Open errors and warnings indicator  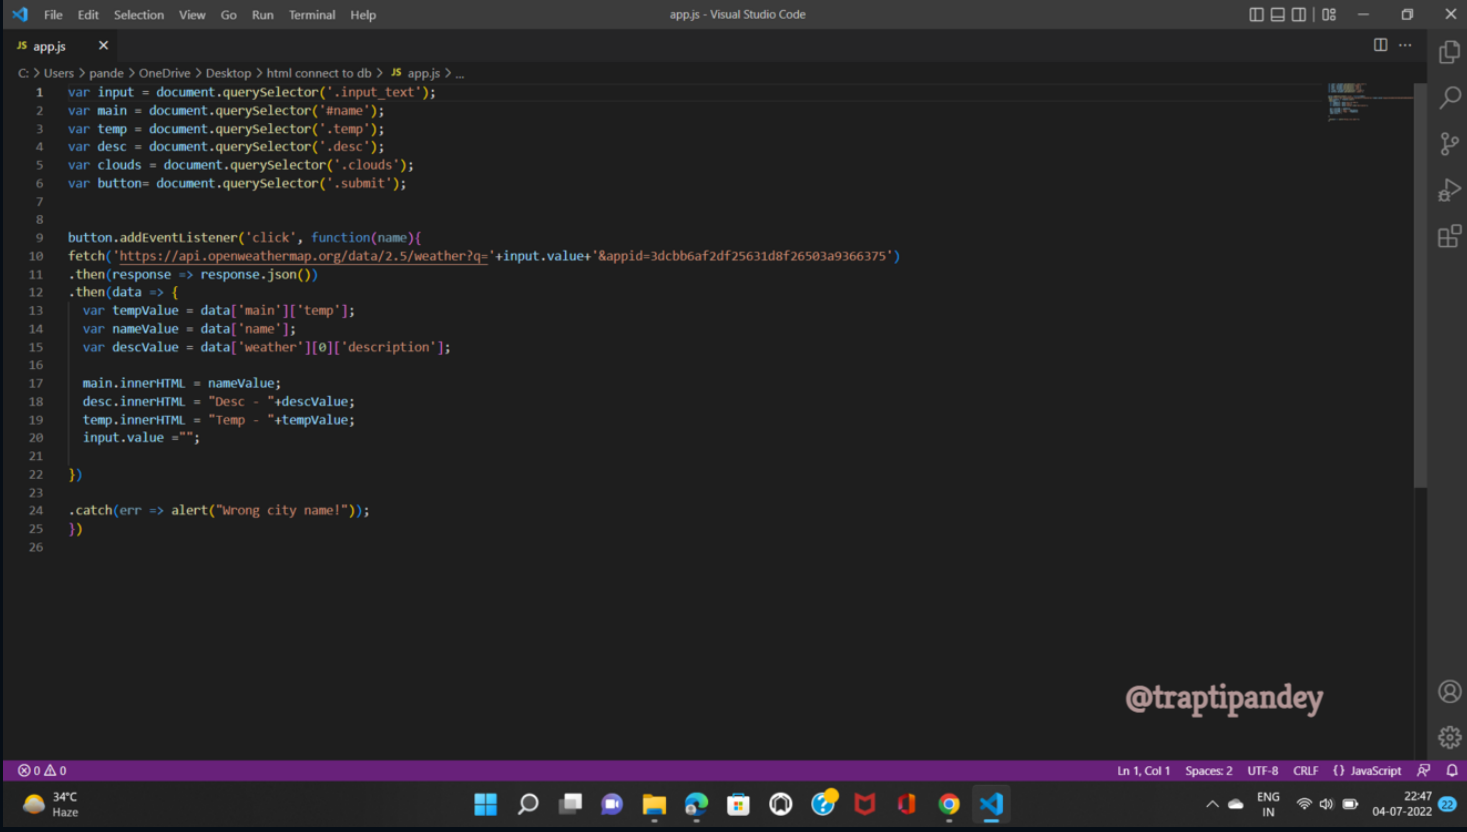(x=42, y=770)
